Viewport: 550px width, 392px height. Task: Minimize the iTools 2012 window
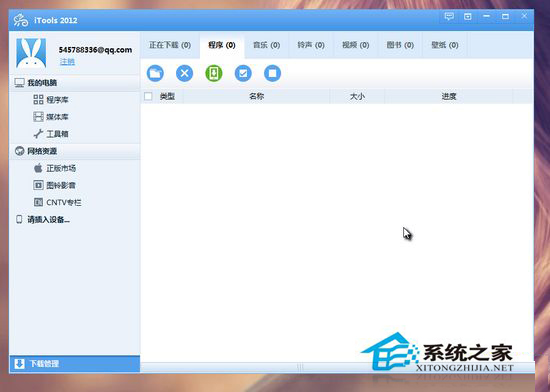[487, 16]
